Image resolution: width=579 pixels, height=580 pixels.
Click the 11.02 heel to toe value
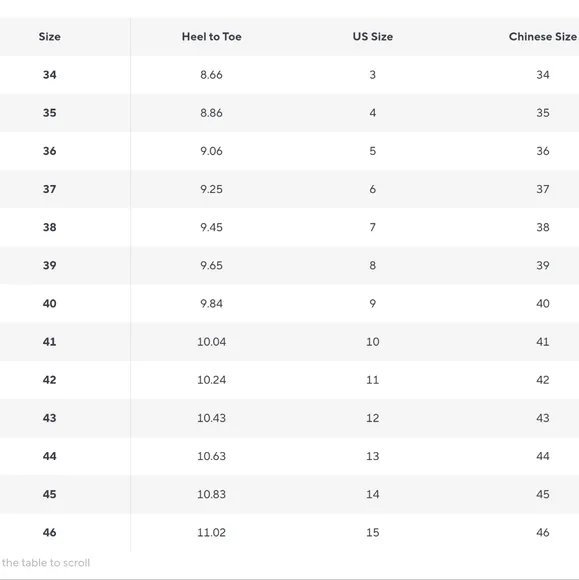(211, 532)
